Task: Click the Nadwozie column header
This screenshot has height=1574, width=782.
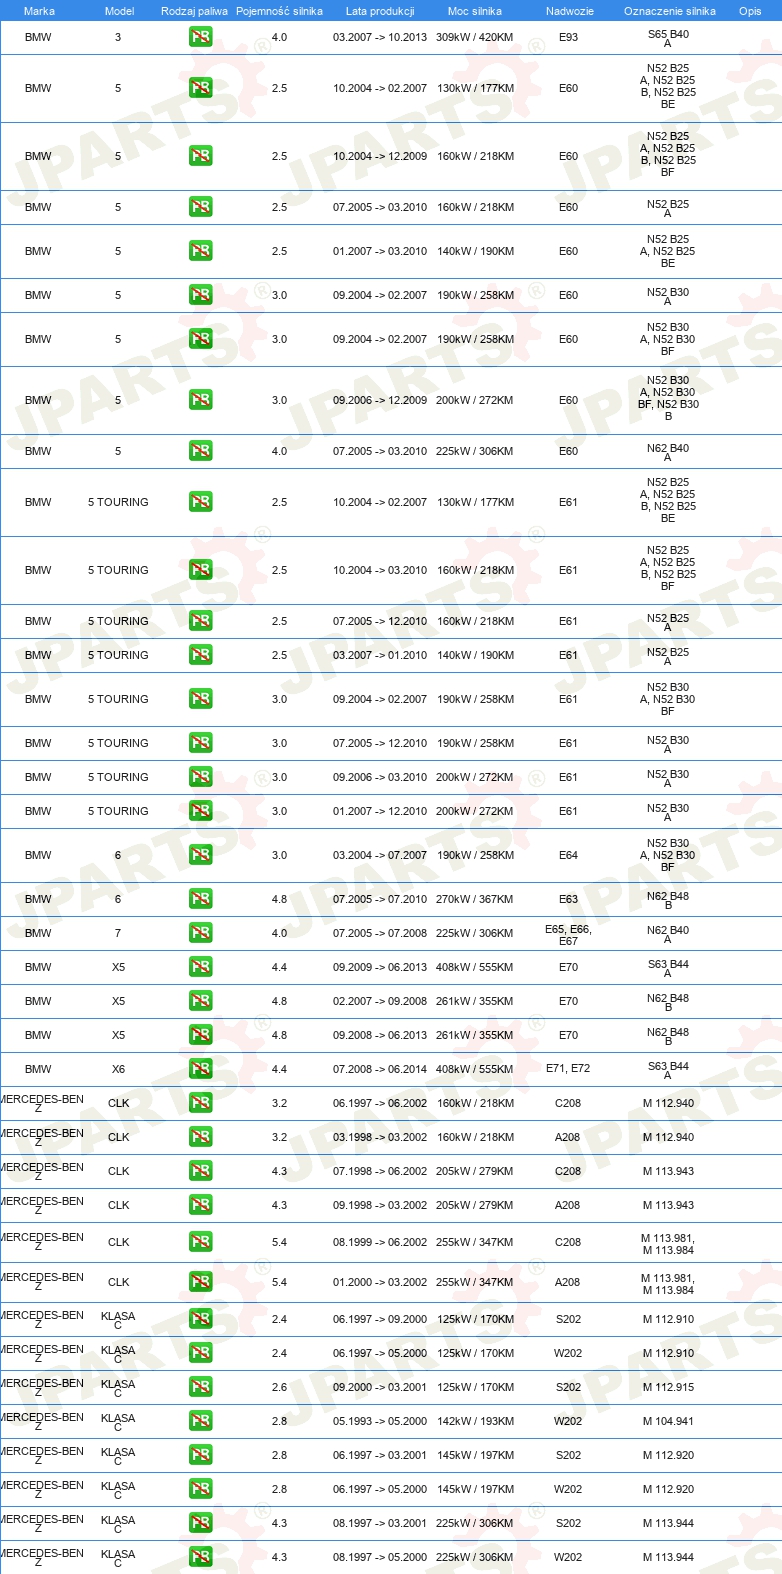Action: tap(569, 11)
